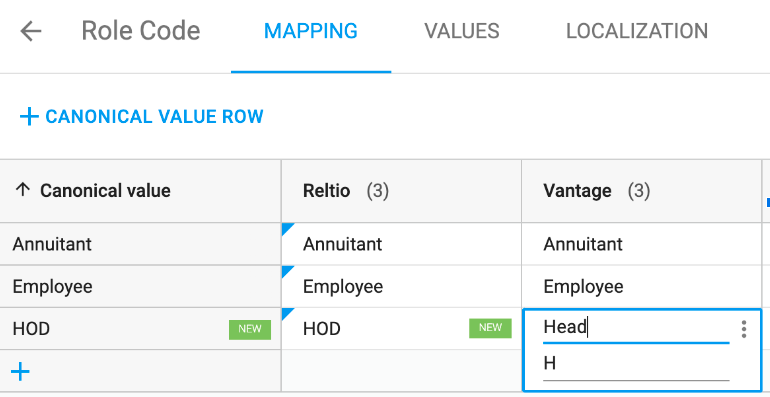Click the Annuitant cell in Reltio column

click(401, 244)
